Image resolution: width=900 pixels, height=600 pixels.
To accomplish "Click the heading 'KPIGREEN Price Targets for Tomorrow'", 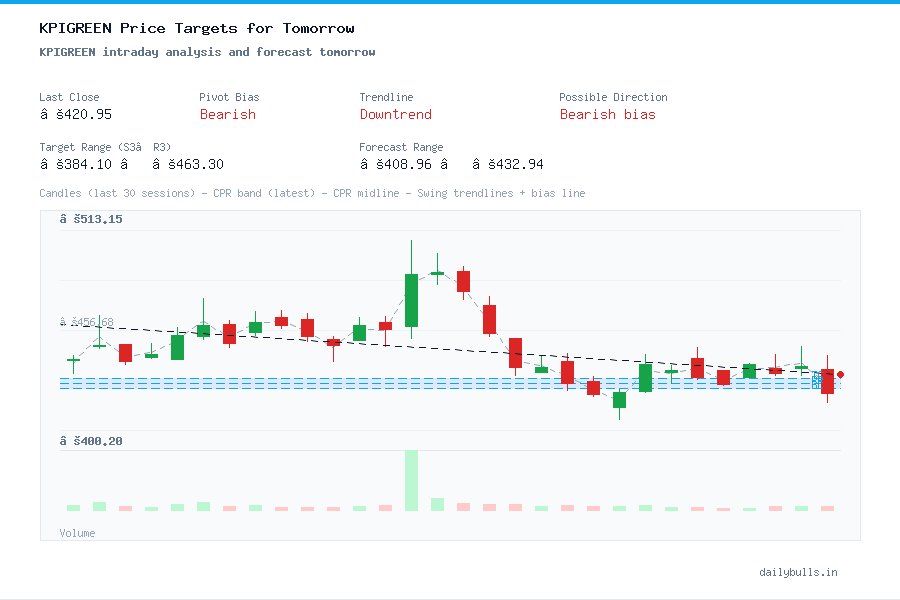I will pyautogui.click(x=197, y=28).
